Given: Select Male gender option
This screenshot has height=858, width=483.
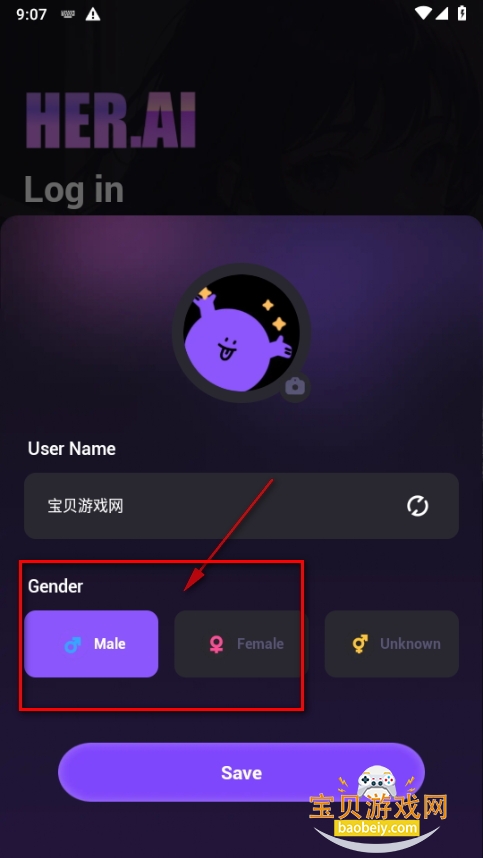Looking at the screenshot, I should point(91,644).
